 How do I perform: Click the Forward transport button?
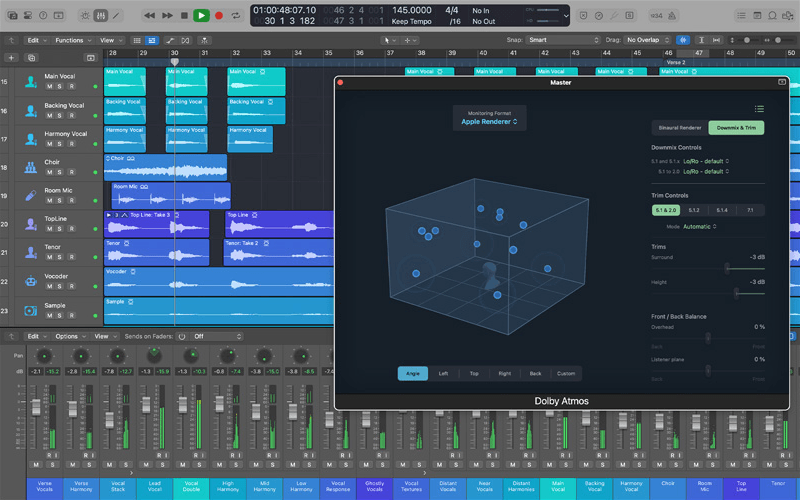[167, 15]
